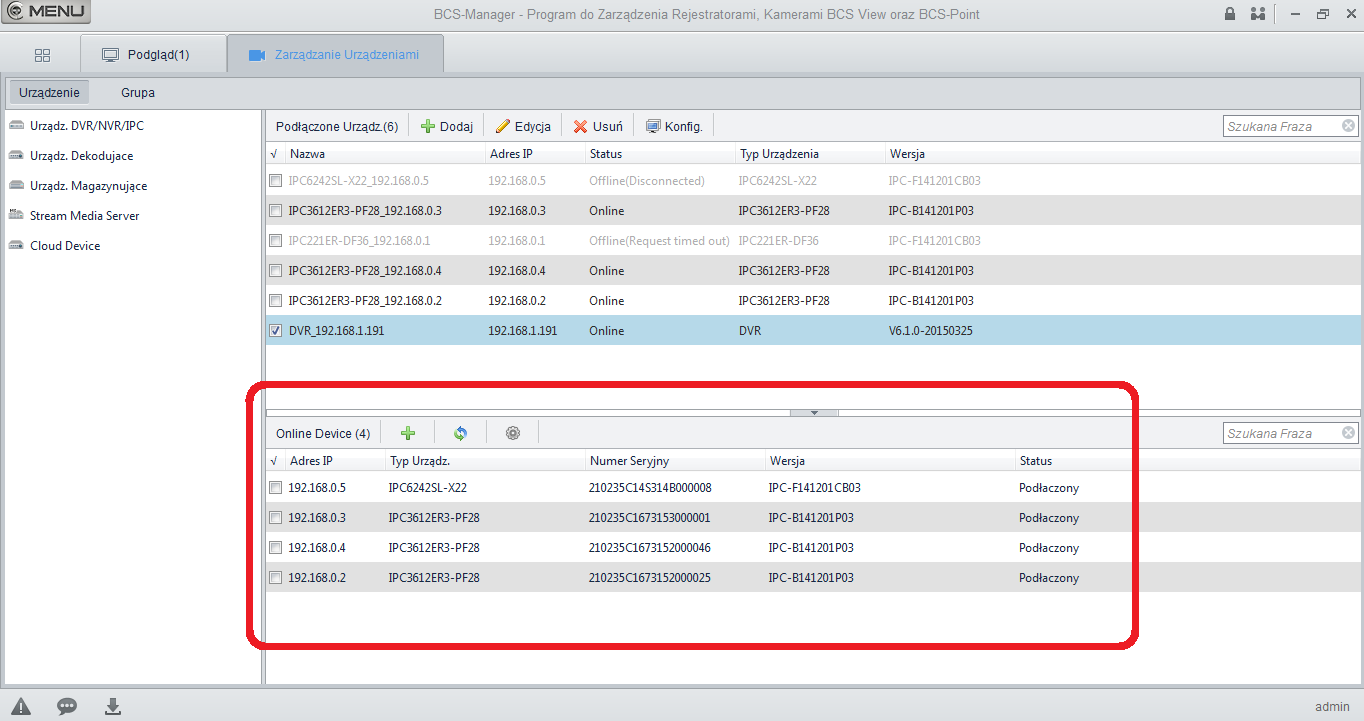1364x721 pixels.
Task: Check the IPC3612ER3-PF28_192.168.0.4 device checkbox
Action: click(275, 271)
